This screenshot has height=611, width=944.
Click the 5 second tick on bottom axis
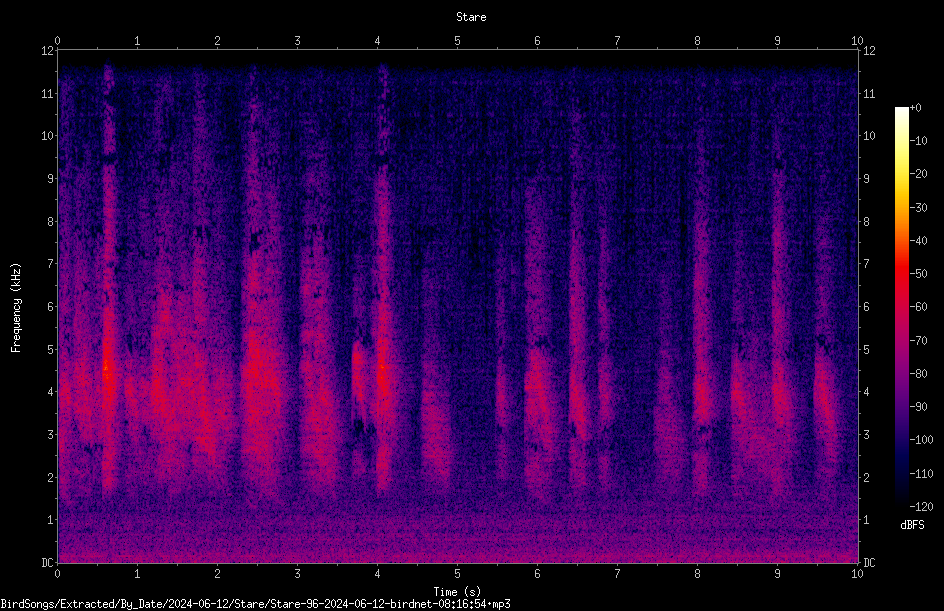pos(457,574)
